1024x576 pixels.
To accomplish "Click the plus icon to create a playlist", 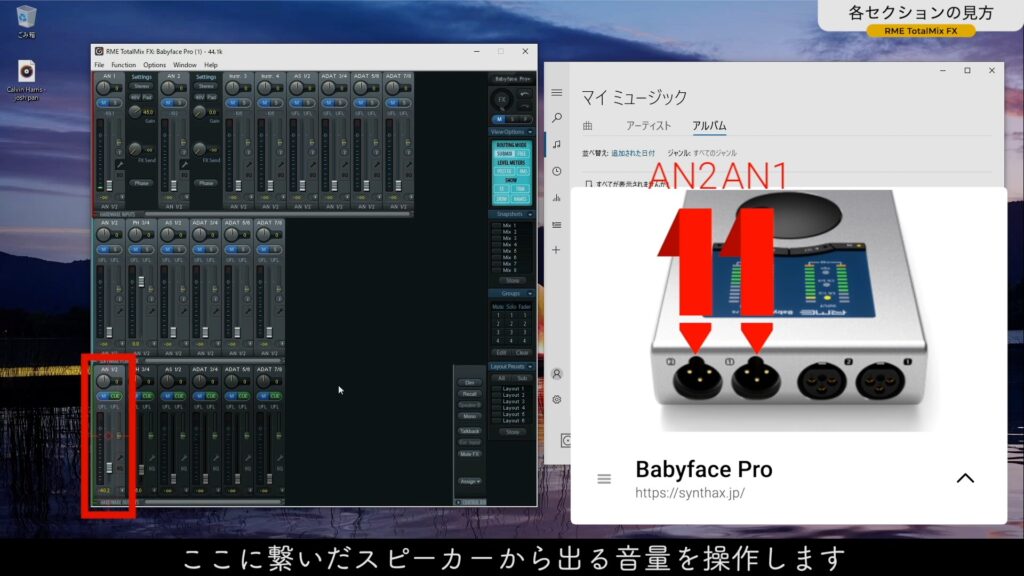I will click(x=556, y=249).
